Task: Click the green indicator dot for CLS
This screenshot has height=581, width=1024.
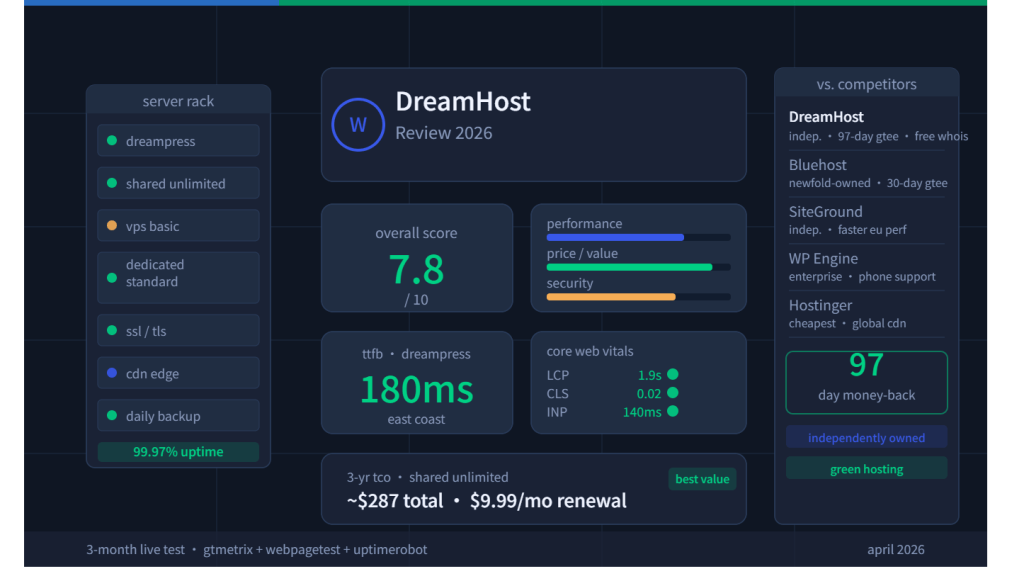Action: pos(673,392)
